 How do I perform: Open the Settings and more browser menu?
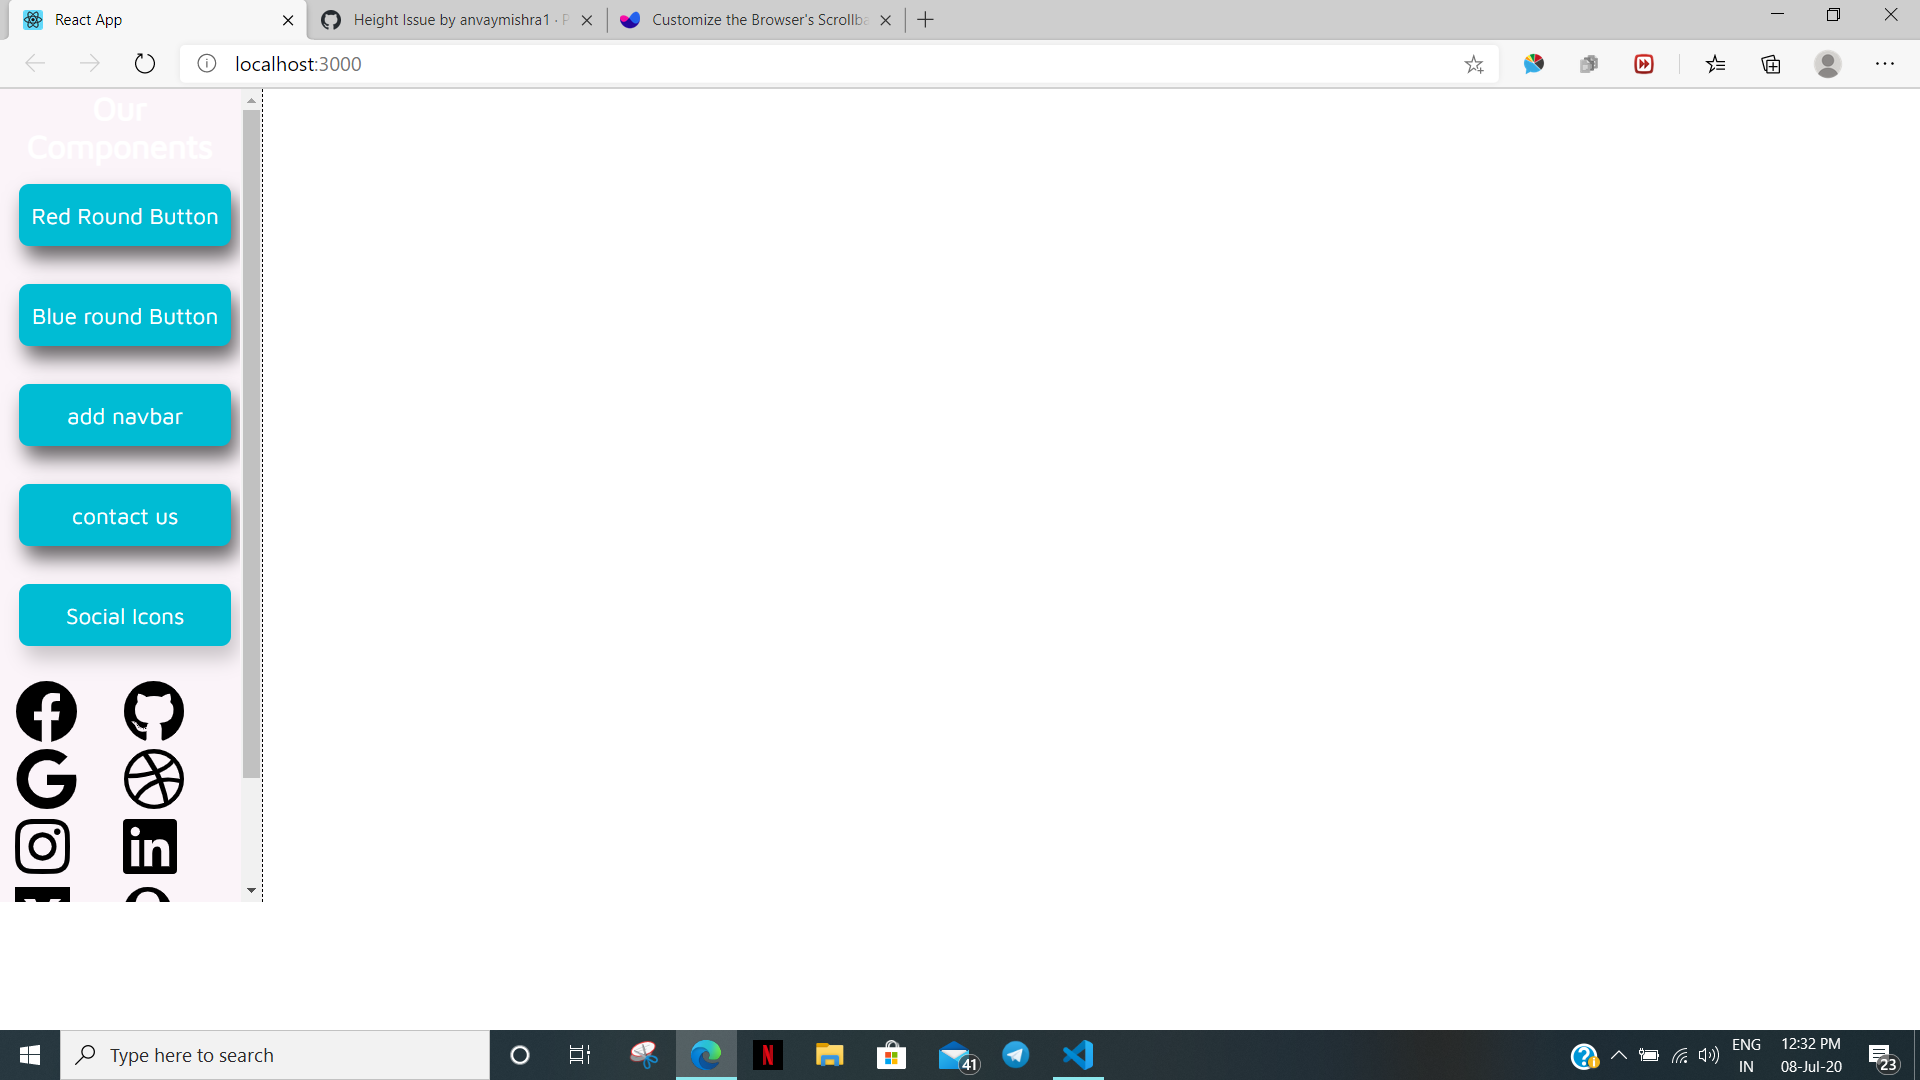point(1886,63)
